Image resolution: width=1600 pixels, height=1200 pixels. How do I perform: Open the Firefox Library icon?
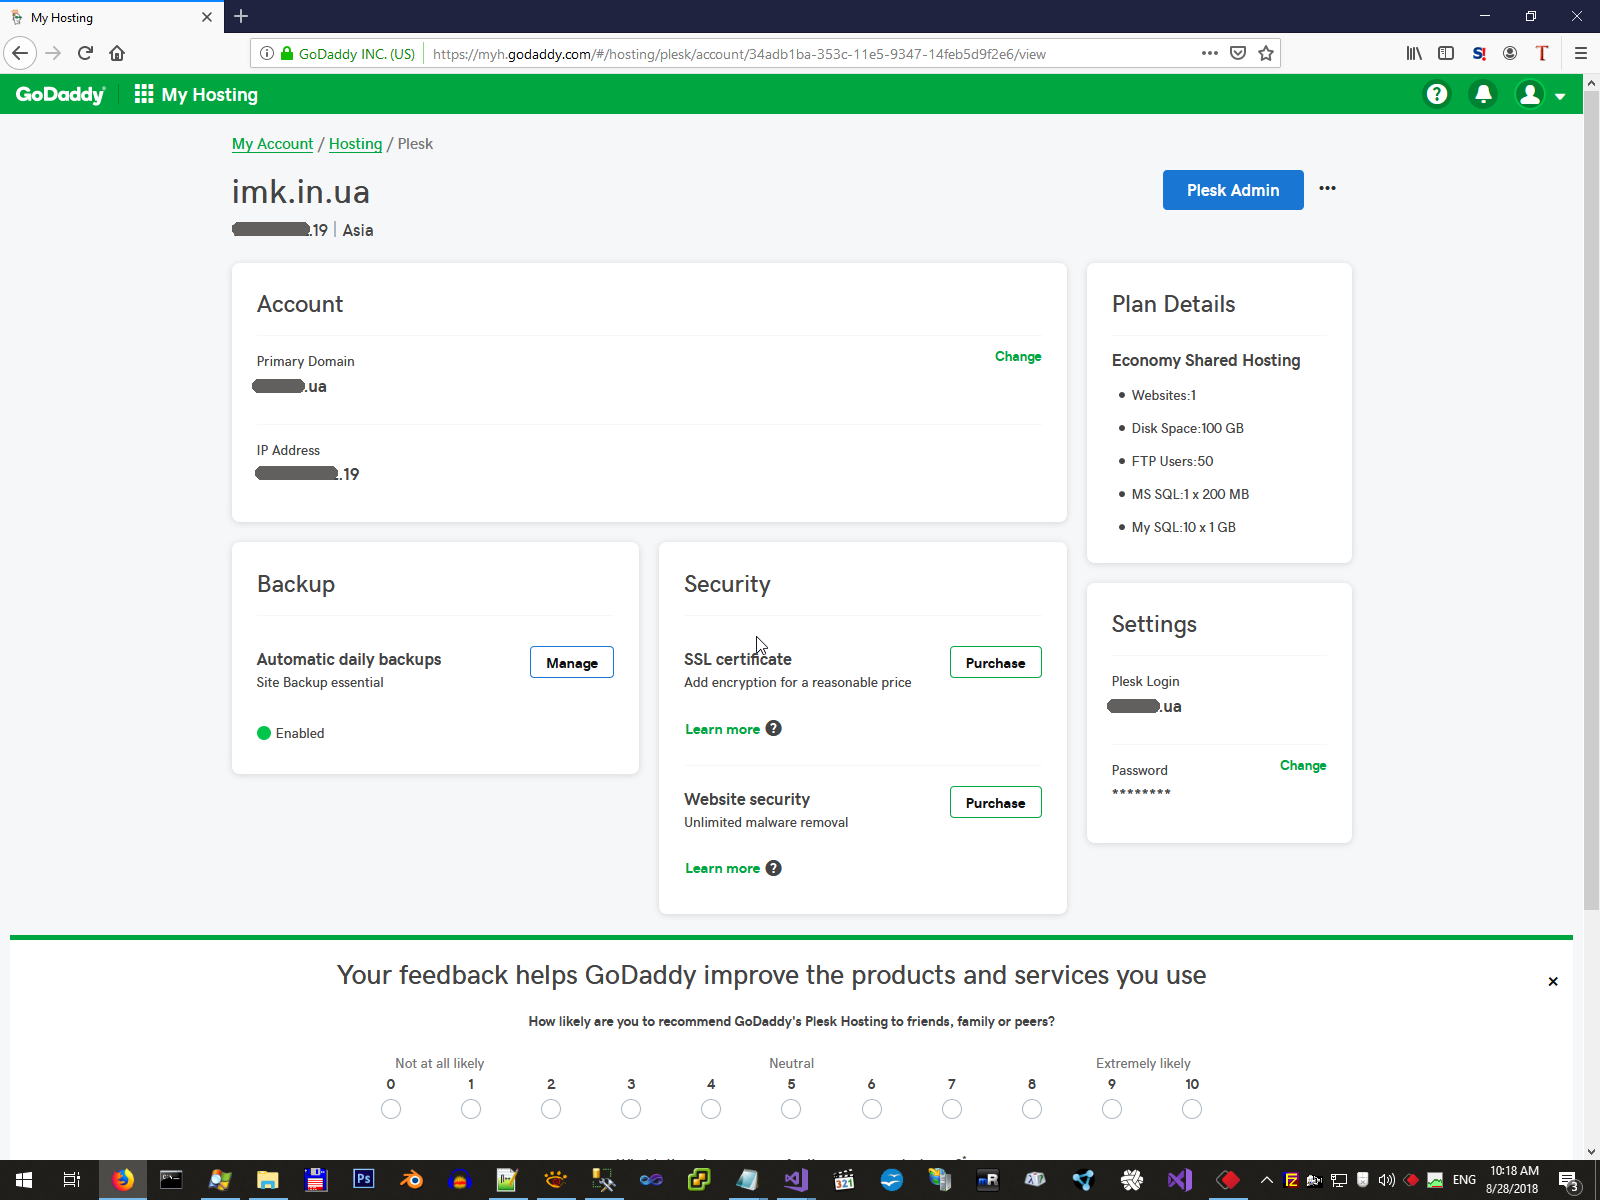1414,53
